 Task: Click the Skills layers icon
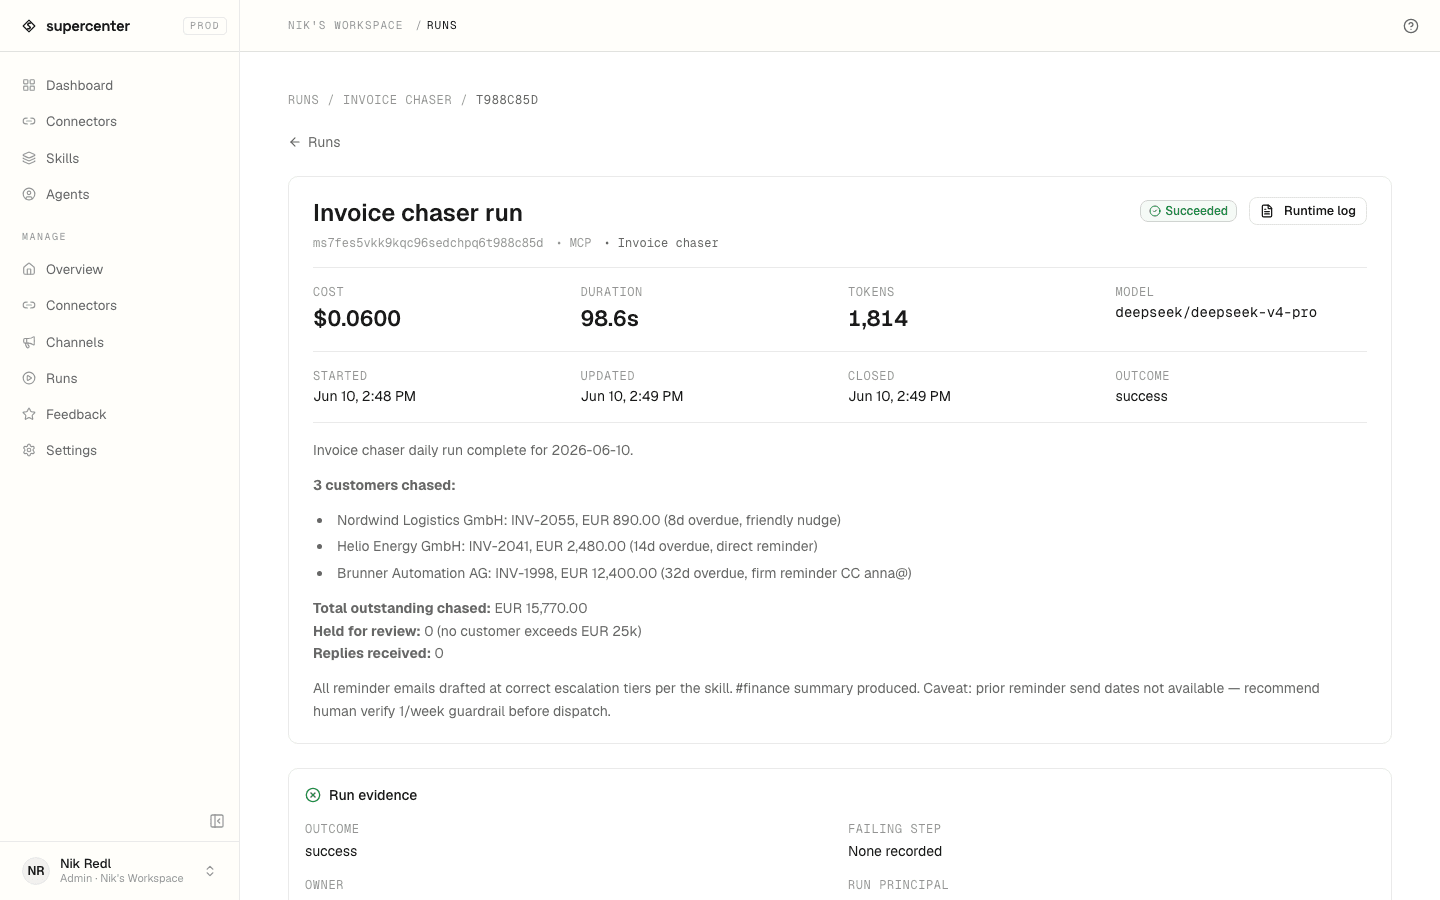coord(29,158)
